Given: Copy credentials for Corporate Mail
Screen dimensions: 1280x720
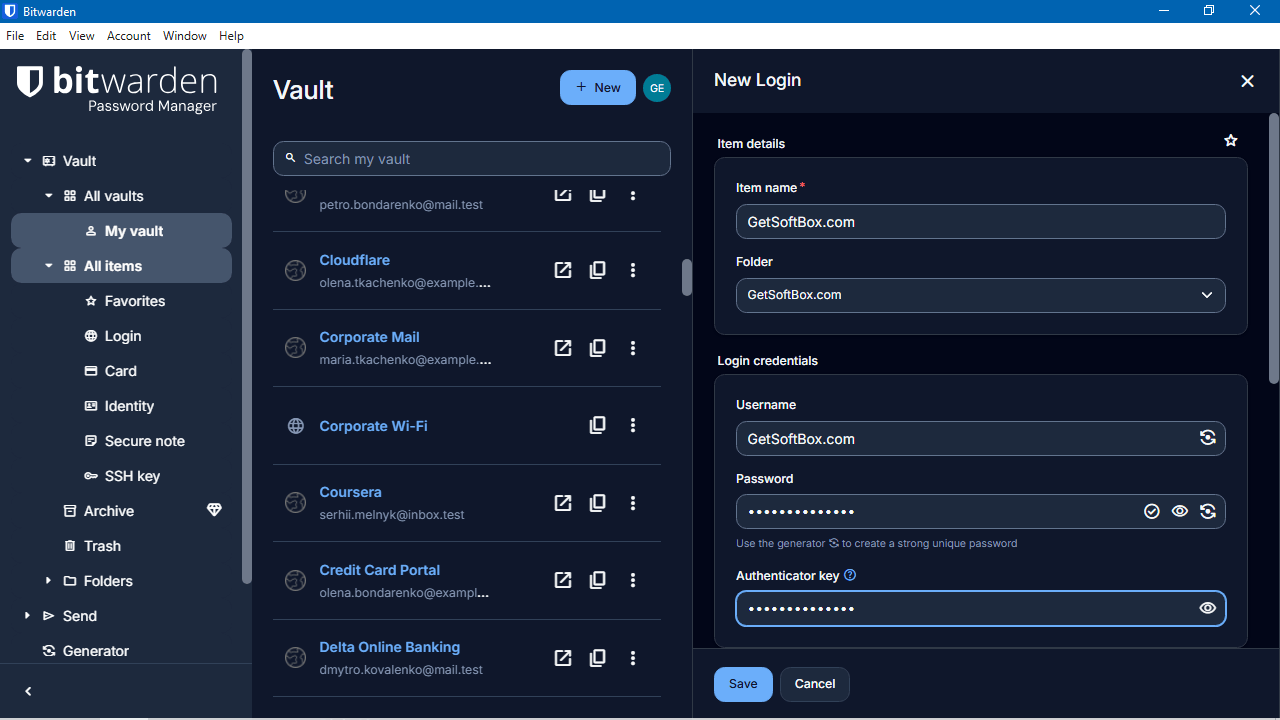Looking at the screenshot, I should 597,348.
